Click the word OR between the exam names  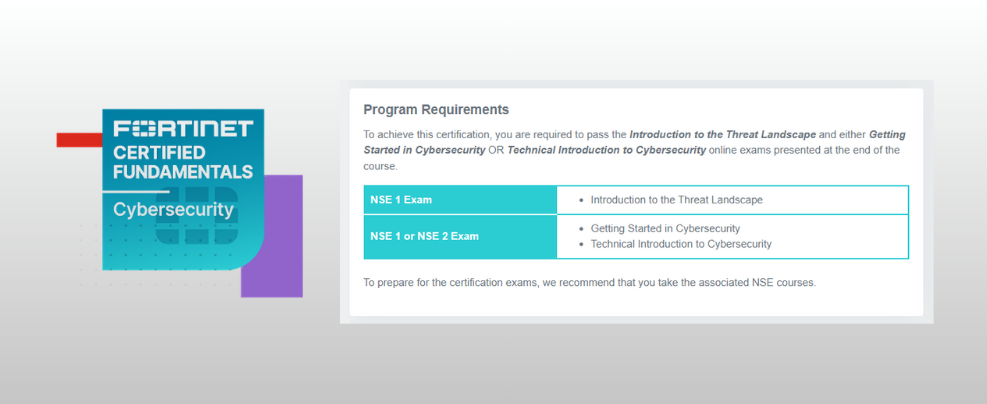pos(496,150)
